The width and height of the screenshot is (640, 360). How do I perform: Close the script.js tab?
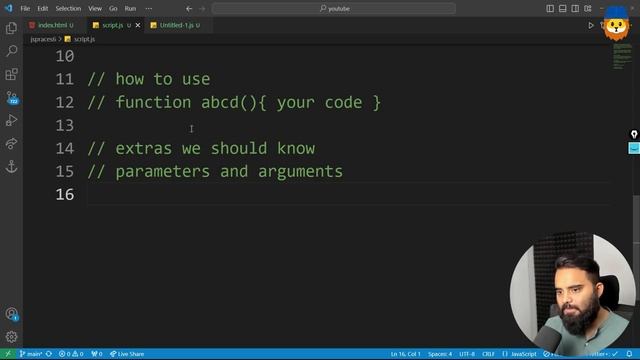(x=138, y=25)
